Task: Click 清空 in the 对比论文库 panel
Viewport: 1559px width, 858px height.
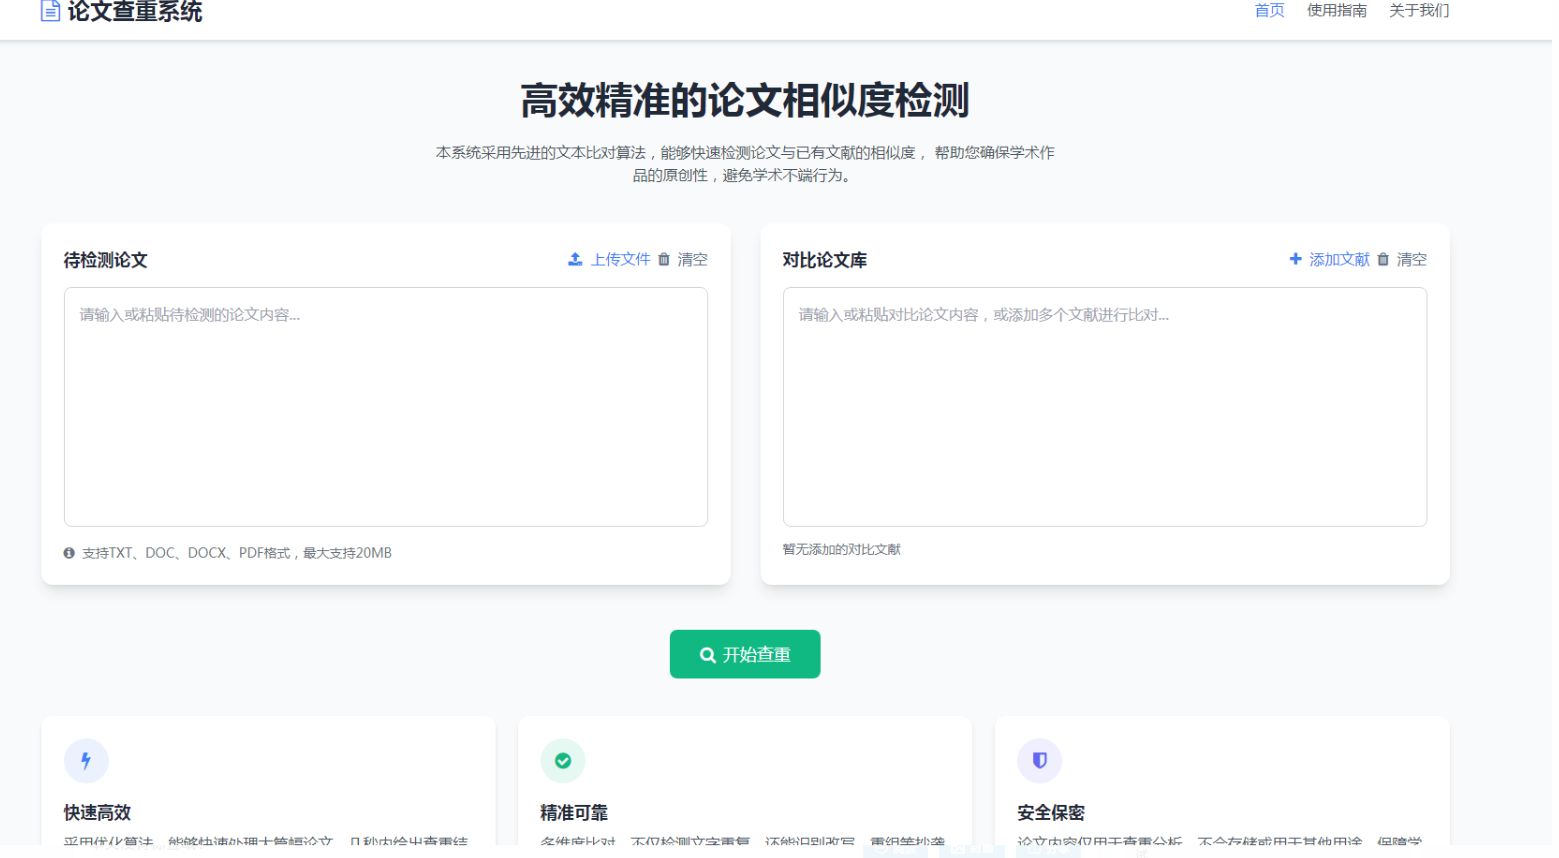Action: click(1412, 259)
